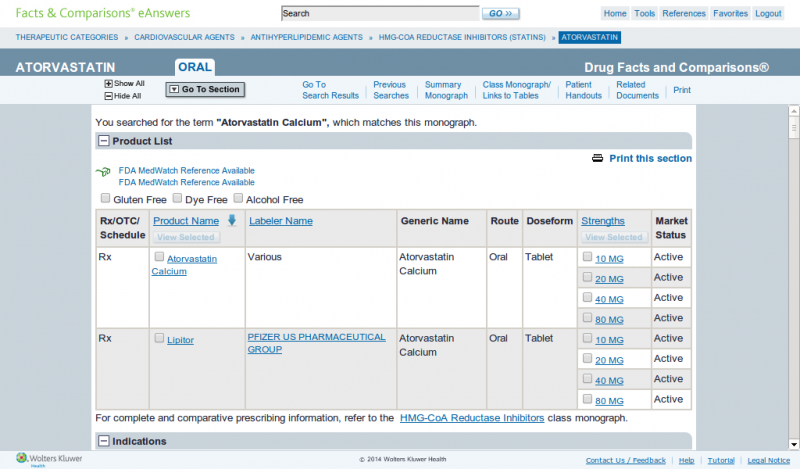This screenshot has height=469, width=800.
Task: Open first FDA MedWatch Reference Available link
Action: pos(186,170)
